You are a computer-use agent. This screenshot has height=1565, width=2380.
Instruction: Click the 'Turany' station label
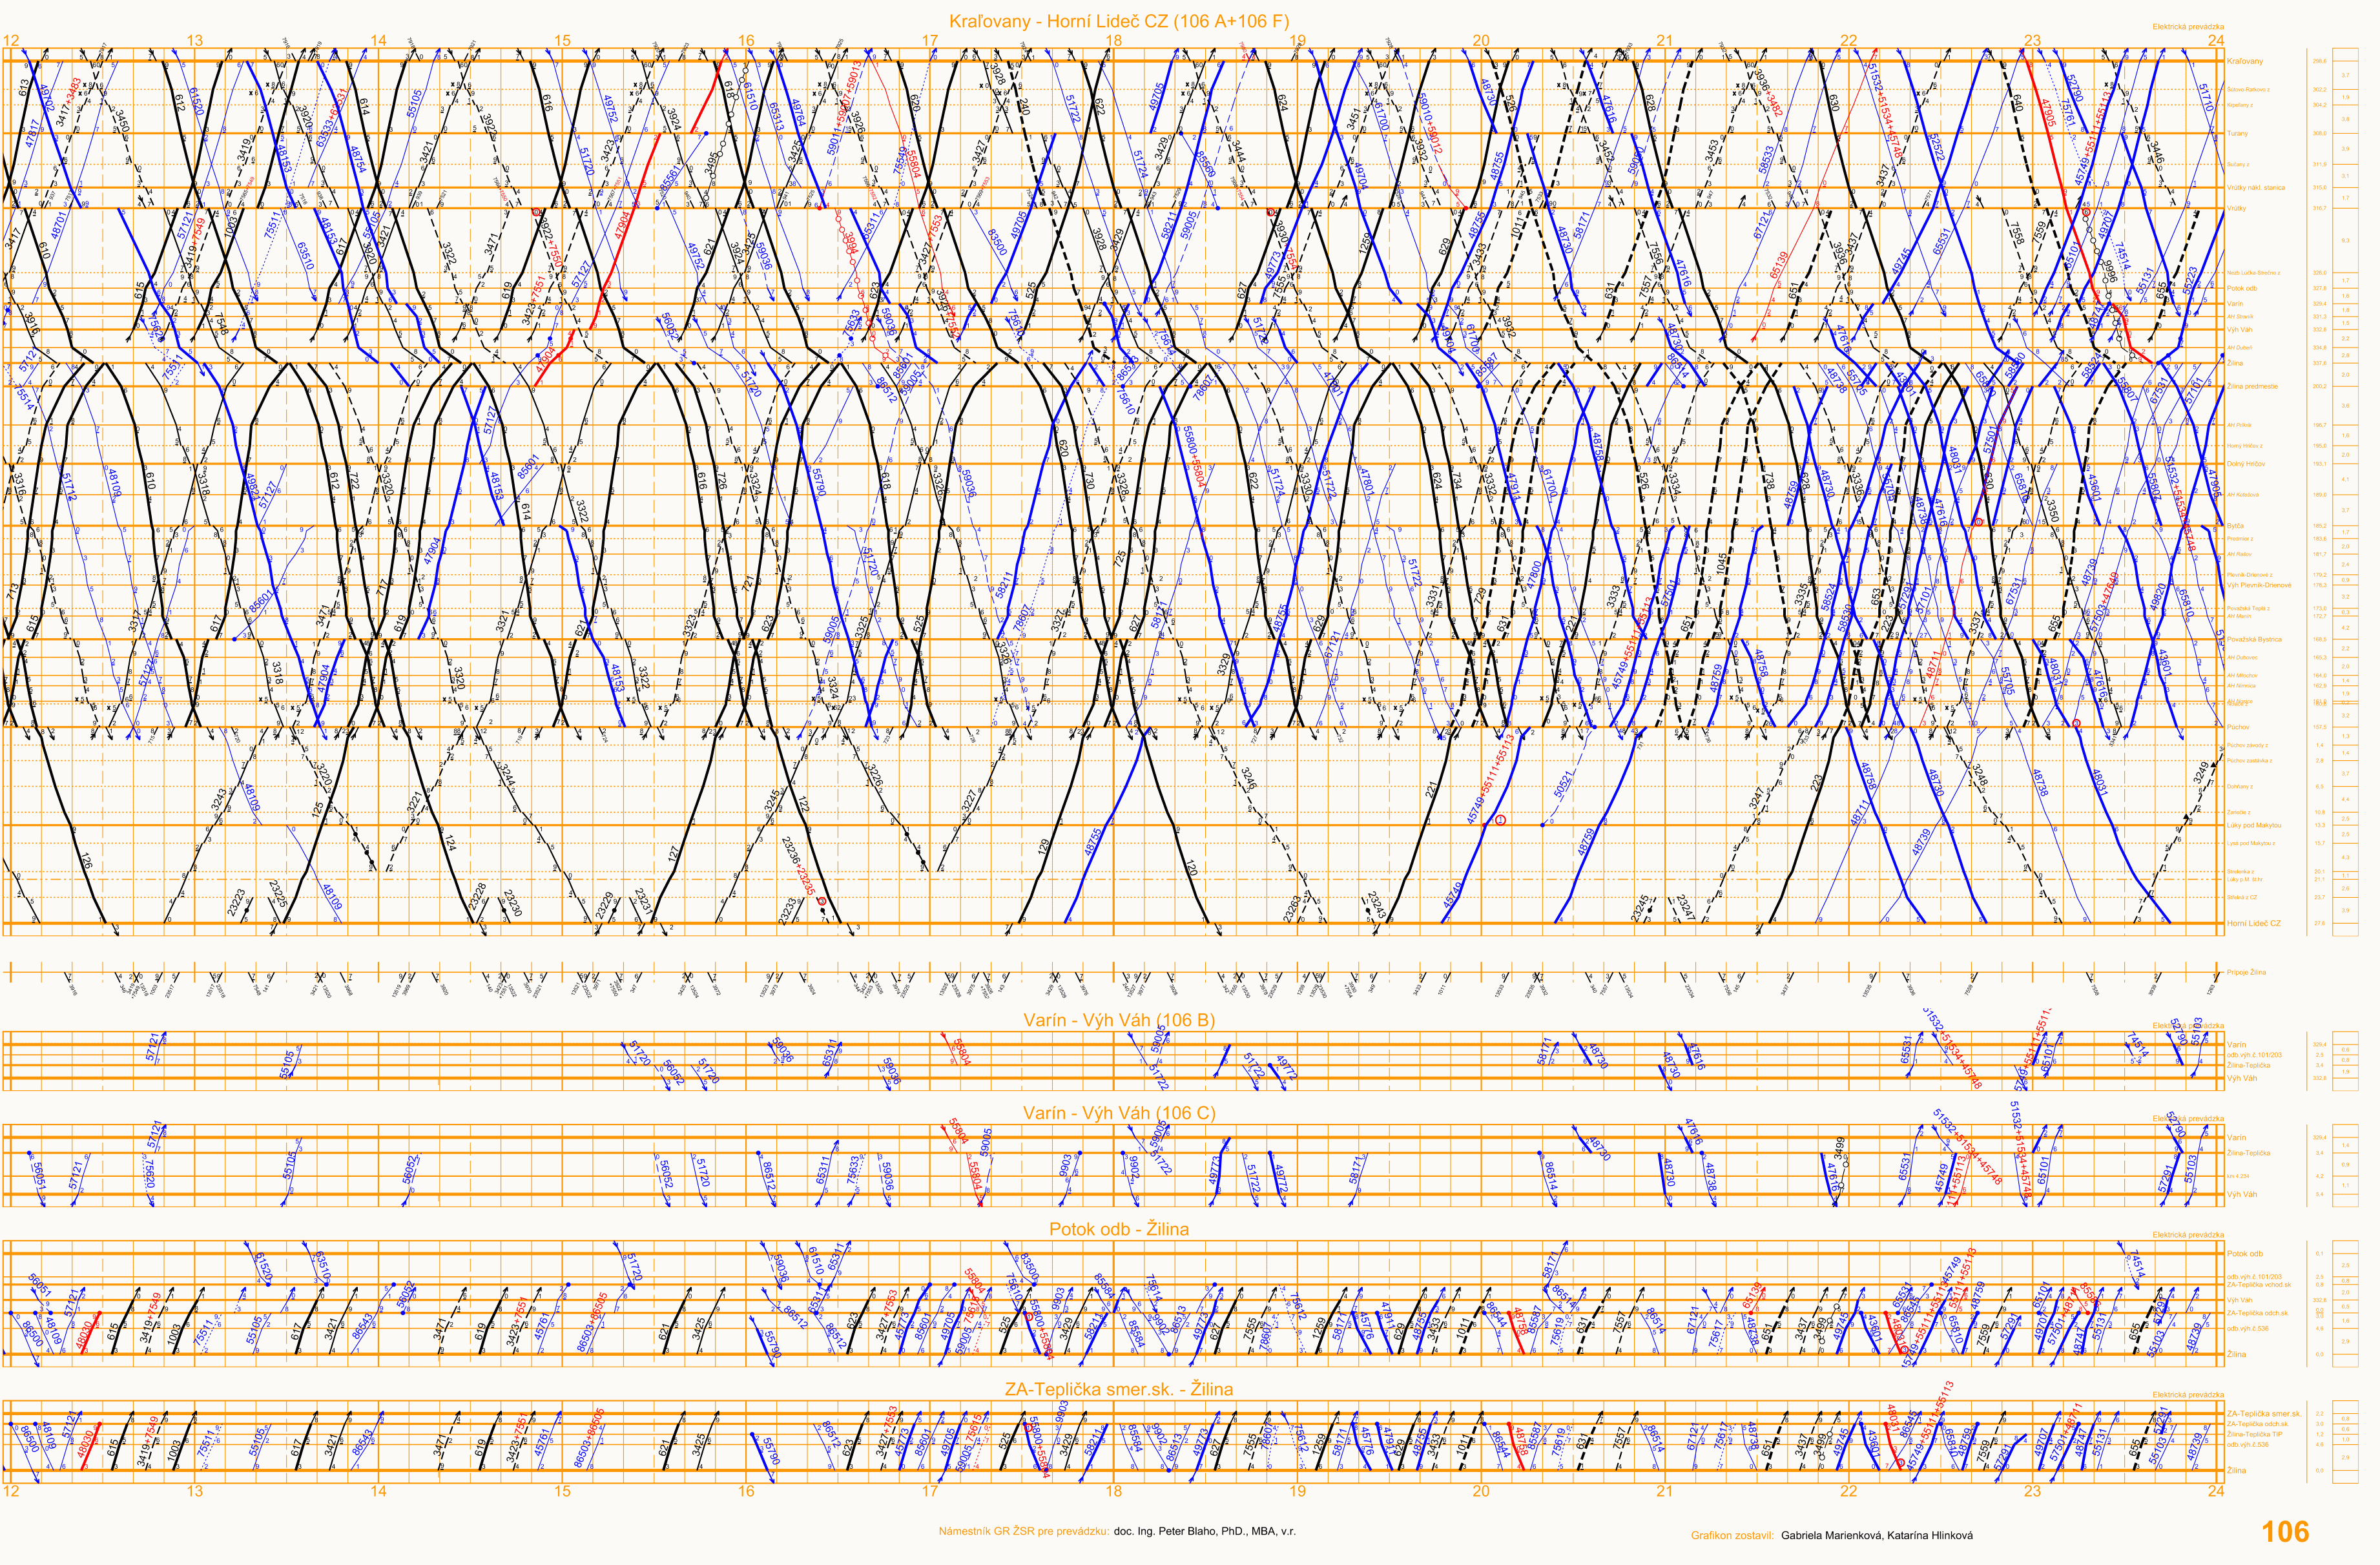[2238, 134]
